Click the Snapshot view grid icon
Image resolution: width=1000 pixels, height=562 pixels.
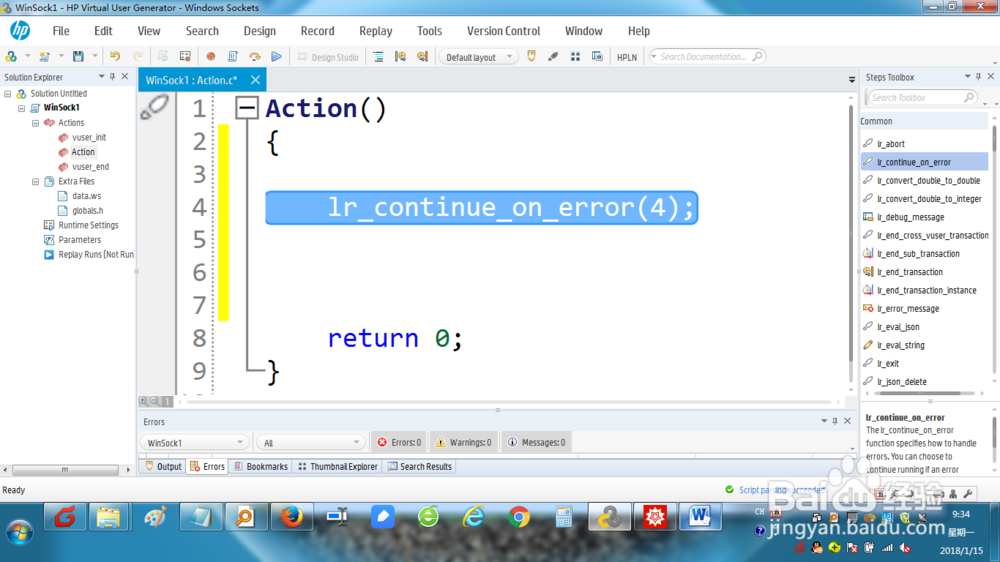point(575,57)
